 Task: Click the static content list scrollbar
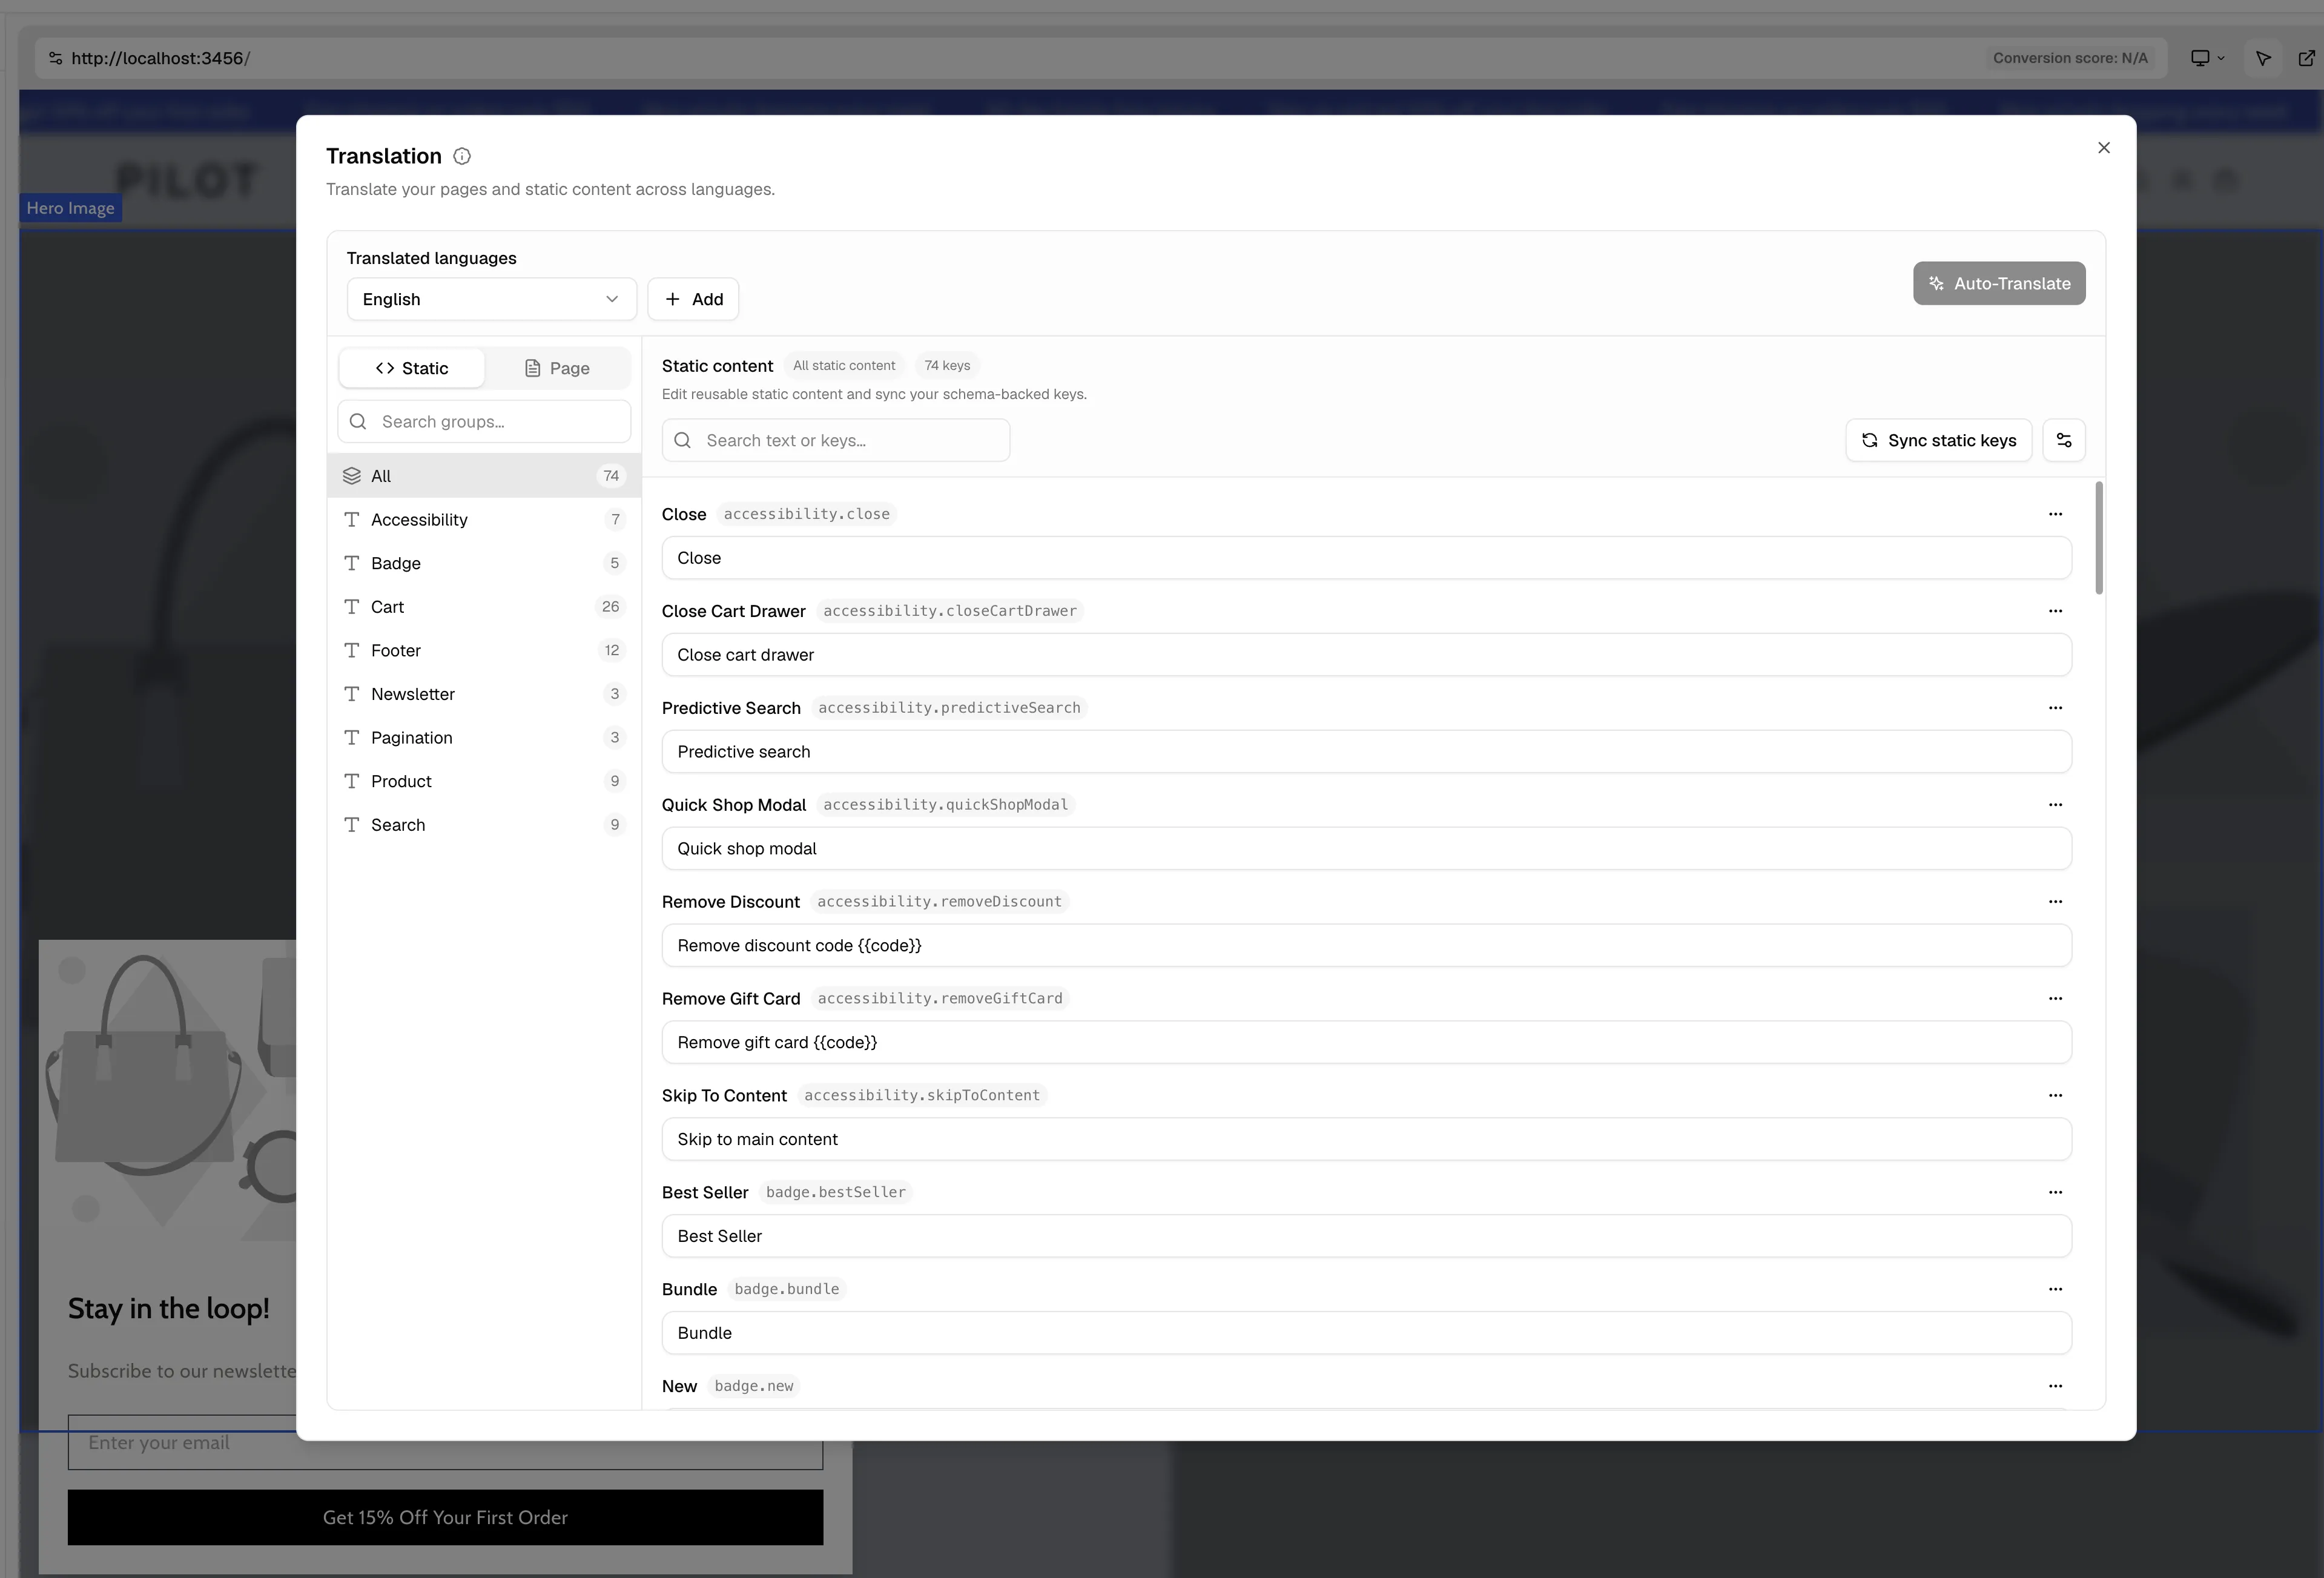coord(2098,538)
